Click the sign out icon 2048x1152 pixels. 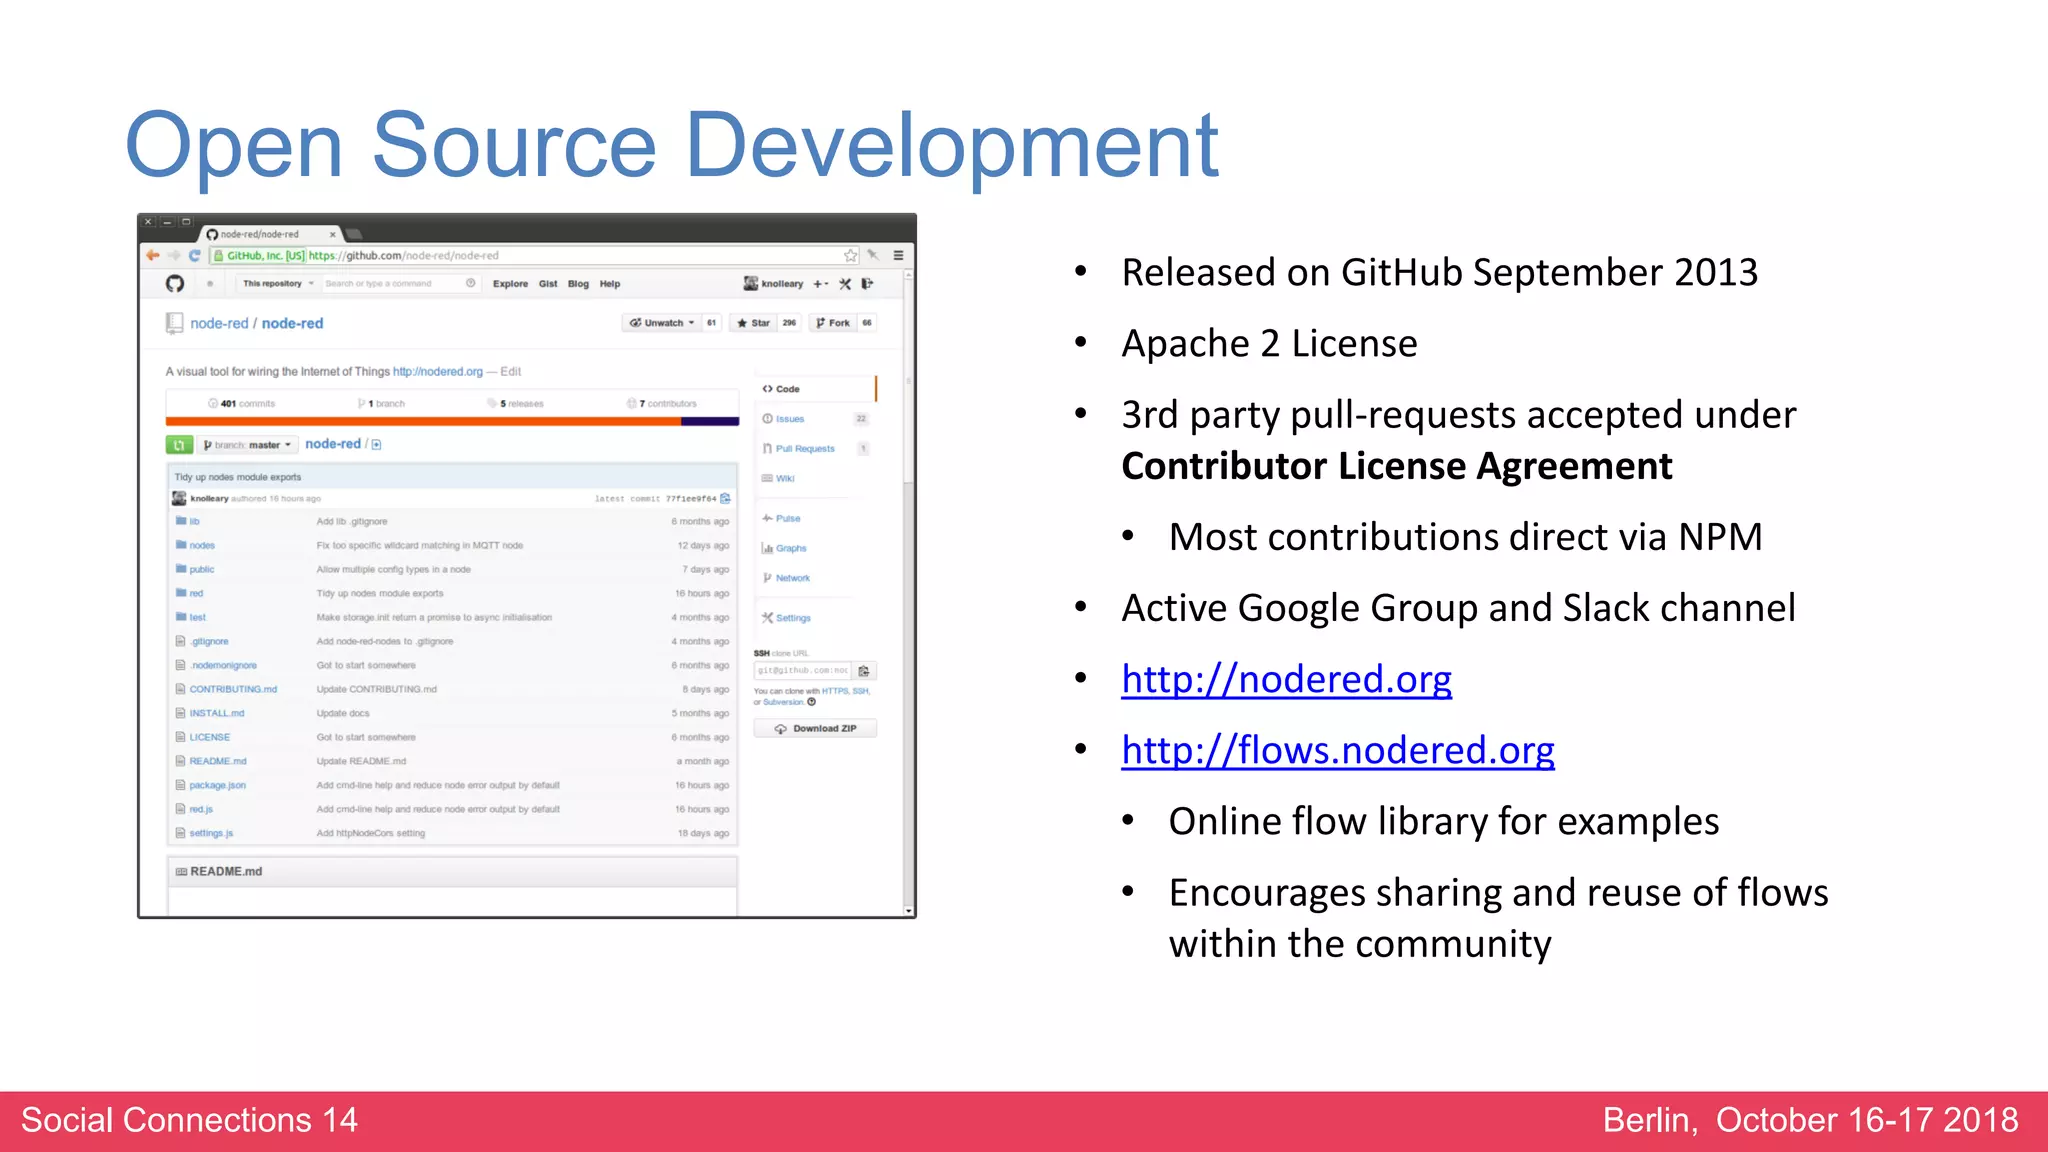pos(867,284)
